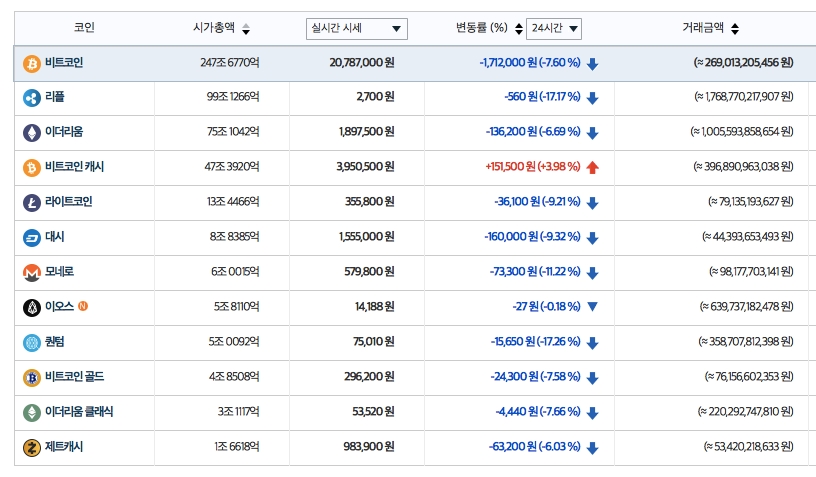
Task: Click the red up arrow in 비트코인 캐시 row
Action: tap(592, 167)
